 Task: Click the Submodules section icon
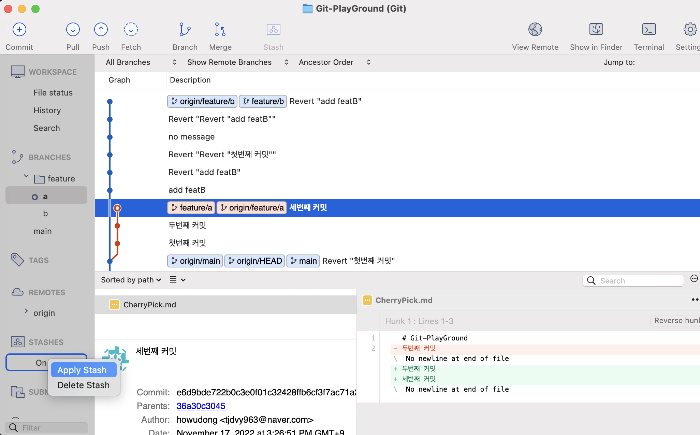click(17, 392)
